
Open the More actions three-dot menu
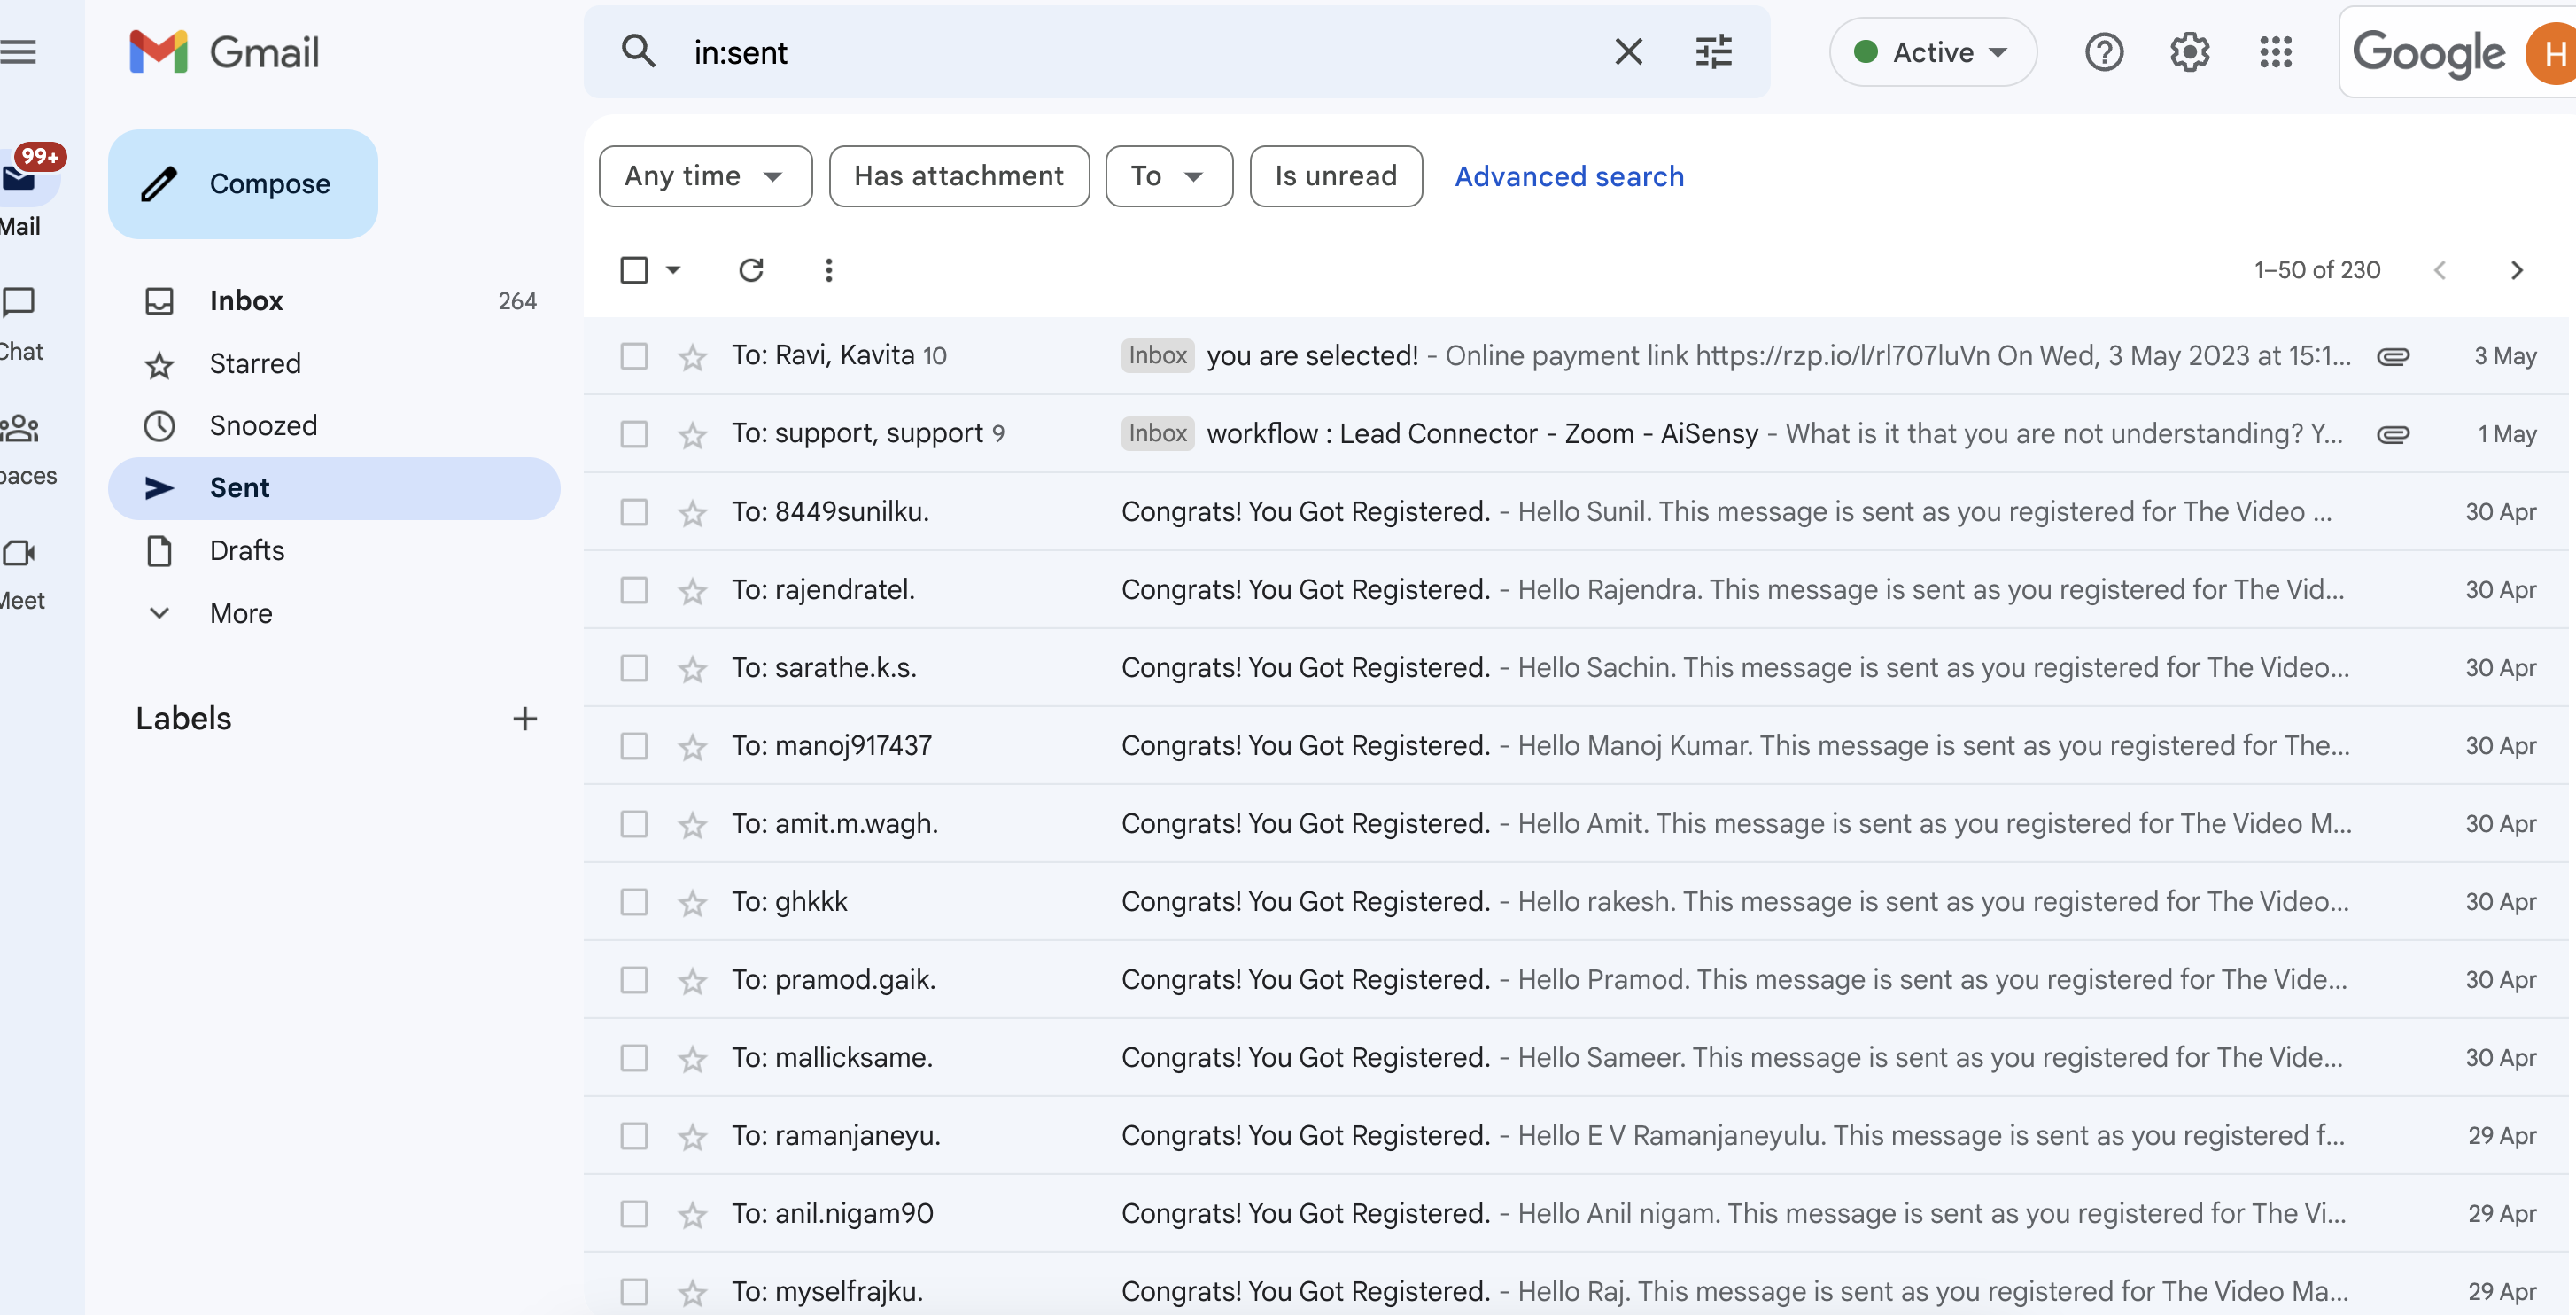pos(828,270)
